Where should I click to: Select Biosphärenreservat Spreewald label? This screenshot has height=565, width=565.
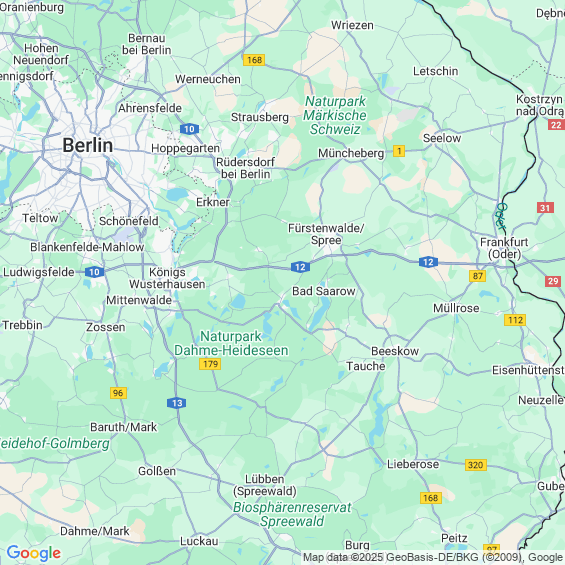[x=292, y=514]
